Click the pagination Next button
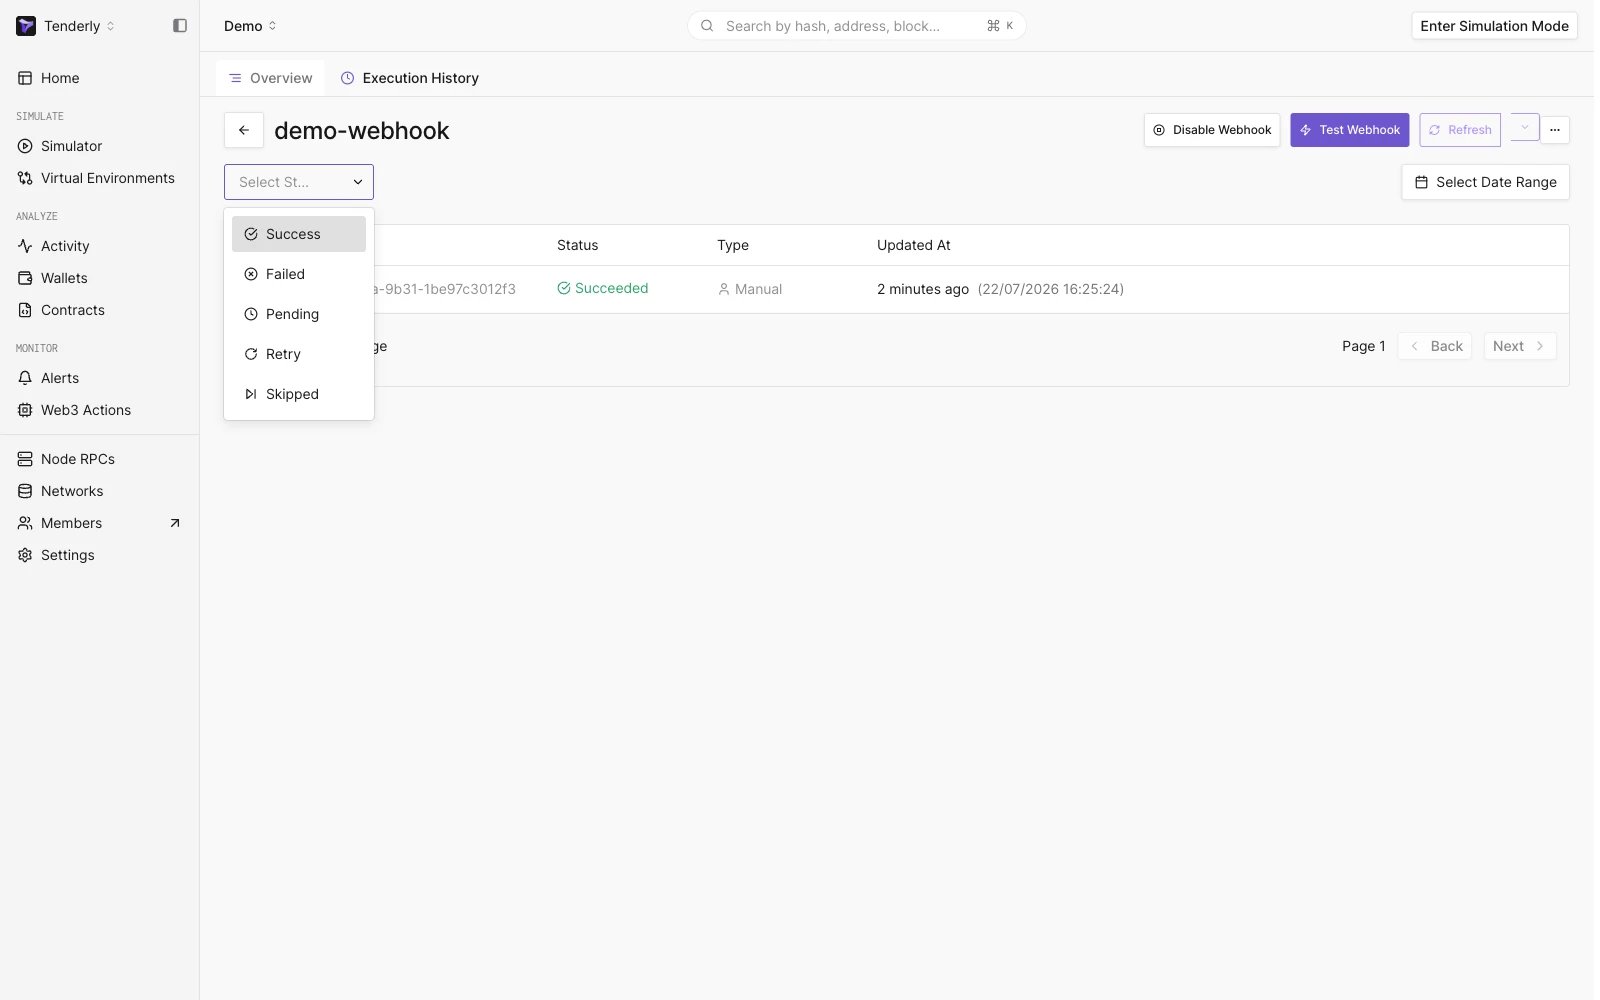Viewport: 1600px width, 1000px height. (x=1520, y=346)
